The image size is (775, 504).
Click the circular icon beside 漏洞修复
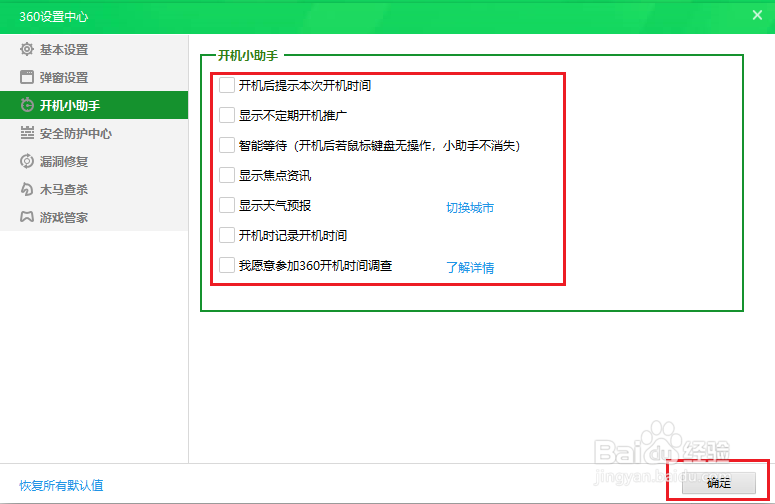tap(27, 161)
